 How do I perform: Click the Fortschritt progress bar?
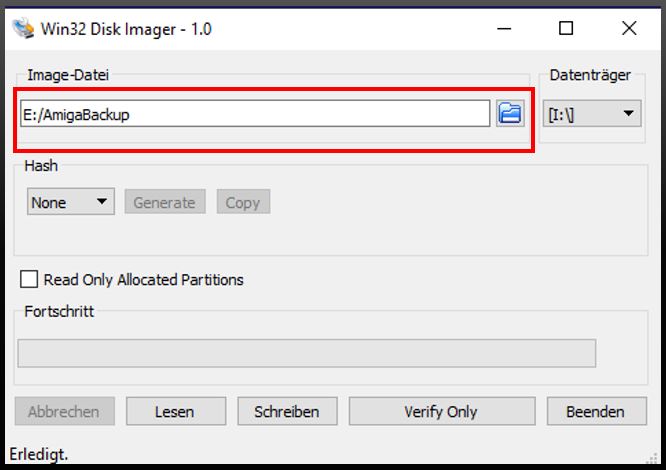[x=306, y=353]
